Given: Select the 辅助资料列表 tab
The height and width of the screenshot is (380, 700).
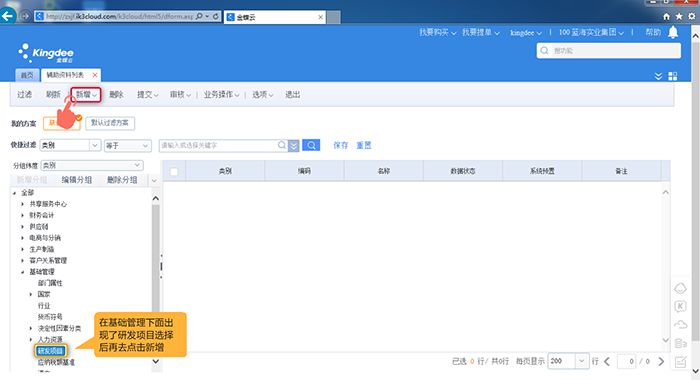Looking at the screenshot, I should coord(65,75).
